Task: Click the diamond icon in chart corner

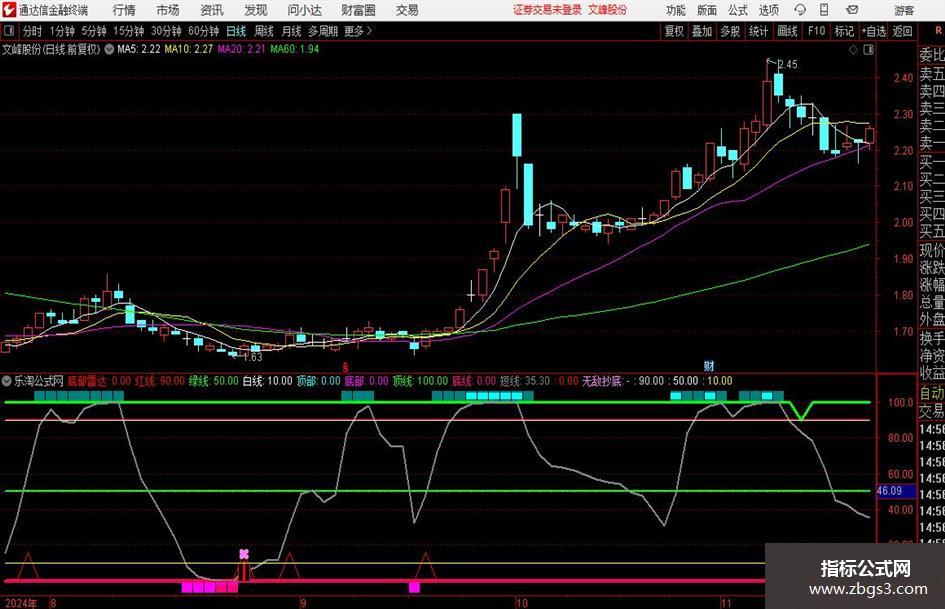Action: point(853,50)
